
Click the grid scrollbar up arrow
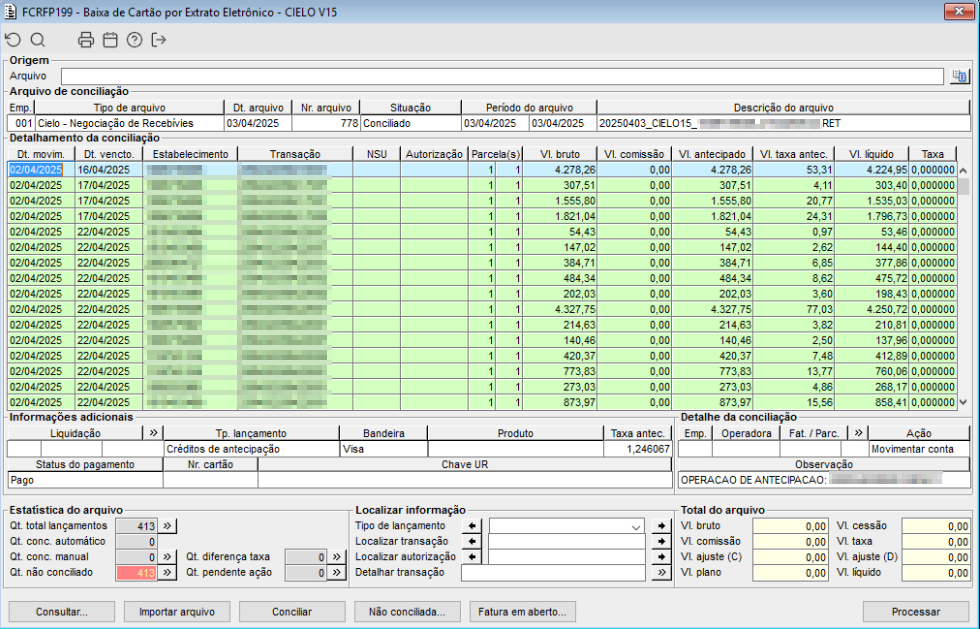(963, 170)
